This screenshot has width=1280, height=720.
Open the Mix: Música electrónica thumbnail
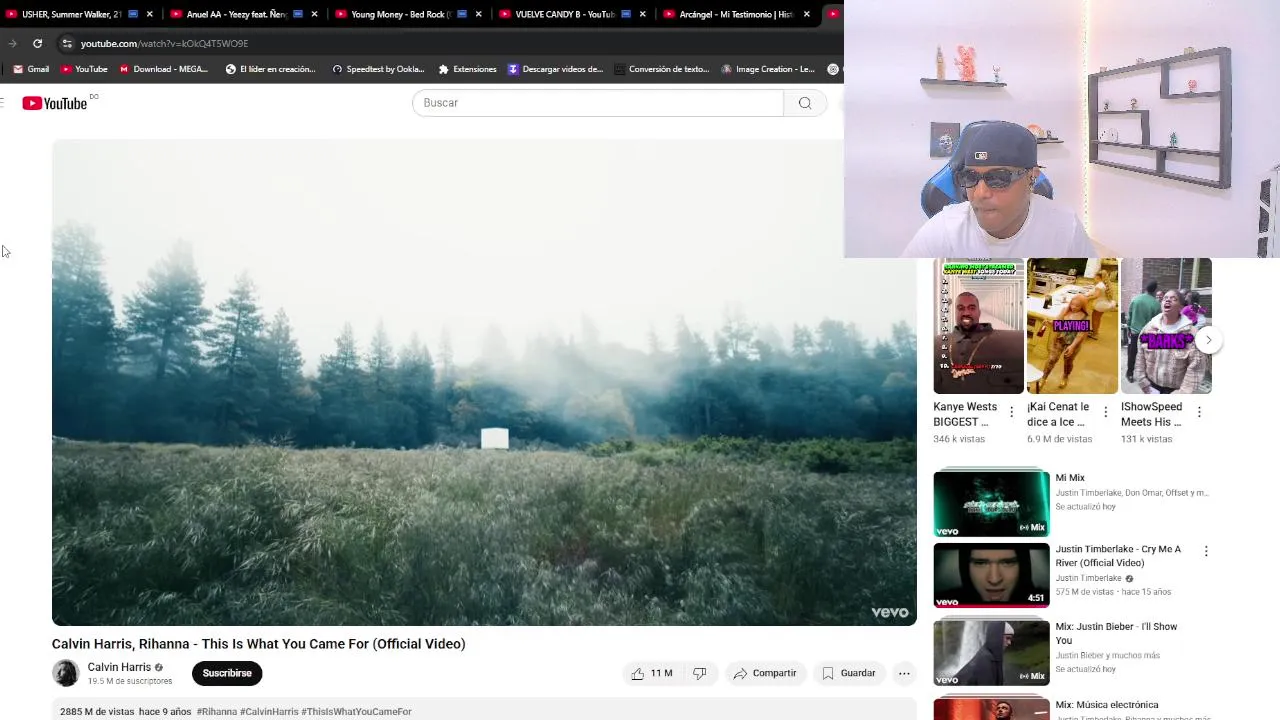pos(991,708)
